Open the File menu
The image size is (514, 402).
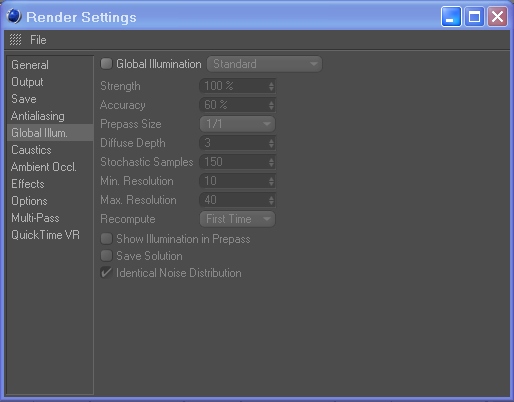(x=38, y=40)
